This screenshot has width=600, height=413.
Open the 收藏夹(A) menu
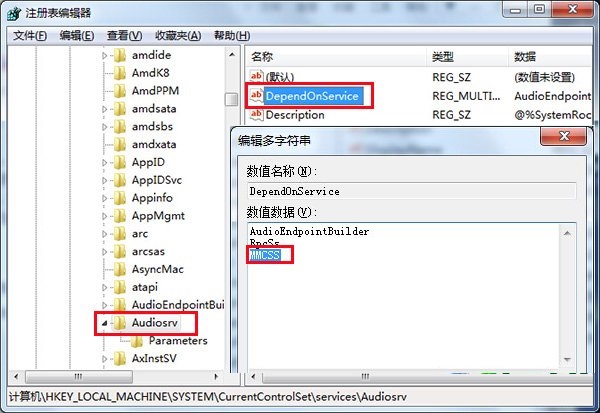tap(178, 36)
